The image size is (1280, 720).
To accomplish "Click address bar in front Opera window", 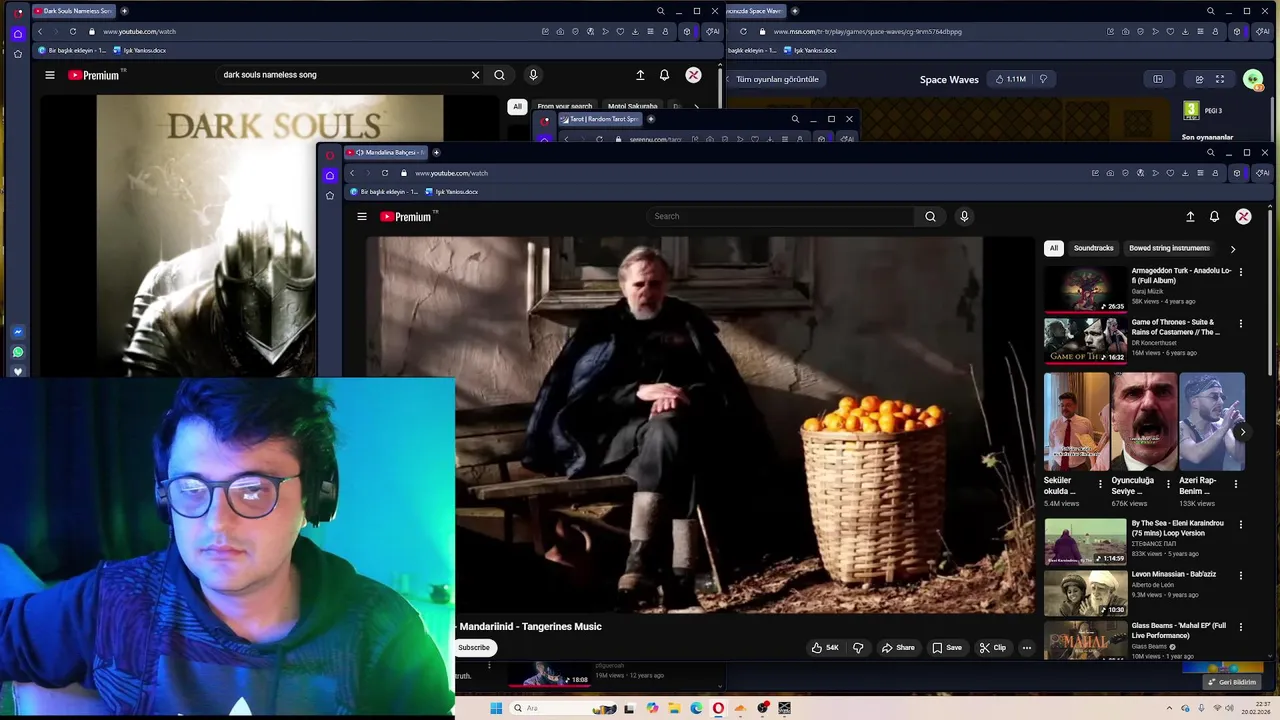I will point(740,173).
